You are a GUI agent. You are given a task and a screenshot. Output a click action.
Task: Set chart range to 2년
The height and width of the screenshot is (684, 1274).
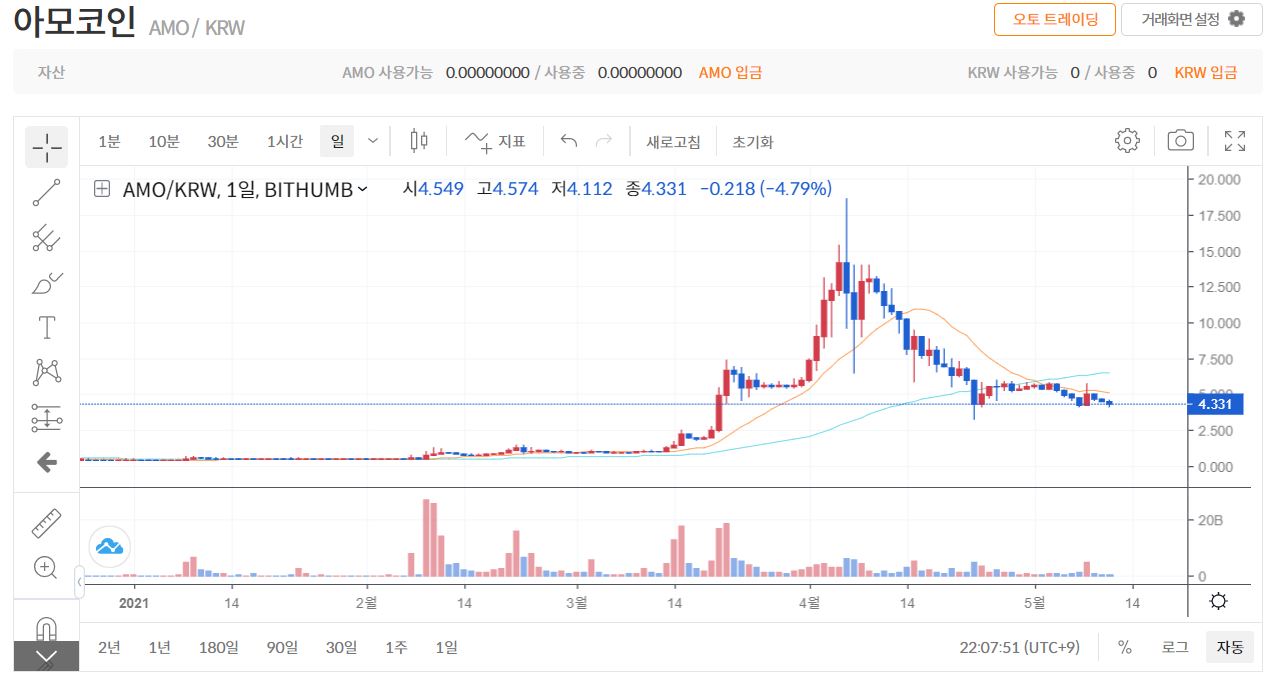tap(109, 647)
